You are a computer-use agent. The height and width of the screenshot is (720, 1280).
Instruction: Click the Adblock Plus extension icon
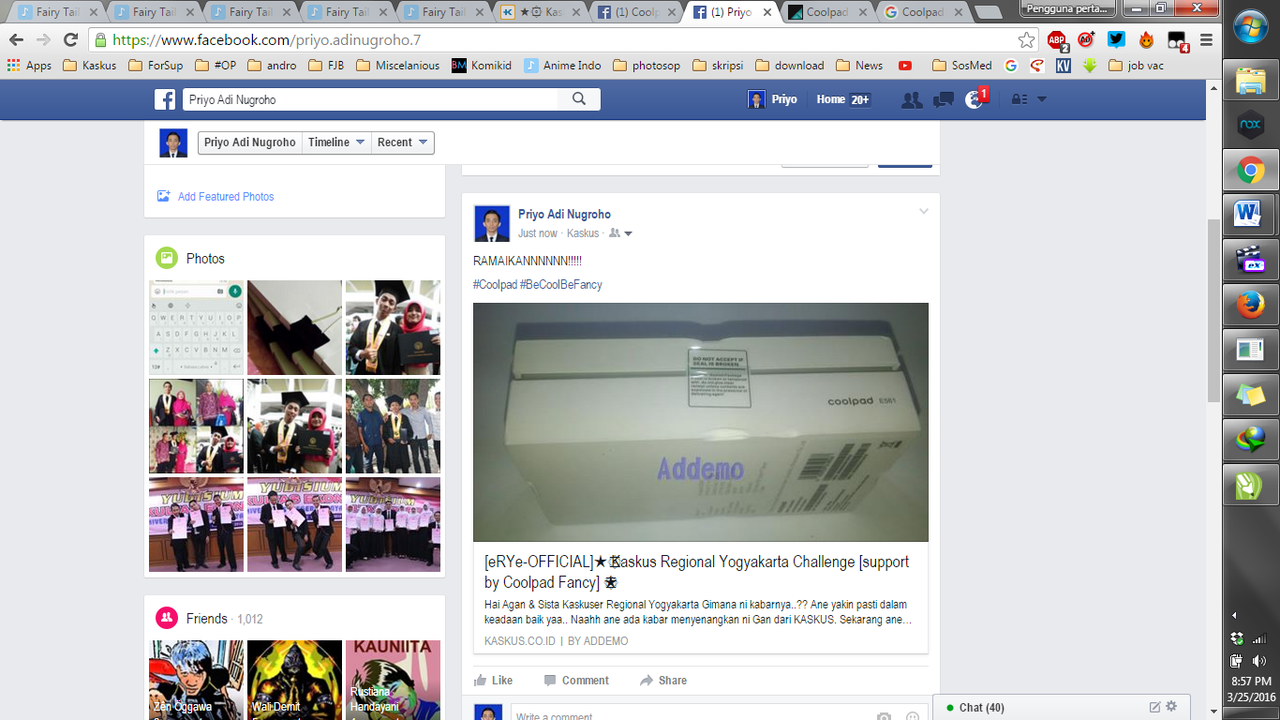click(1057, 41)
